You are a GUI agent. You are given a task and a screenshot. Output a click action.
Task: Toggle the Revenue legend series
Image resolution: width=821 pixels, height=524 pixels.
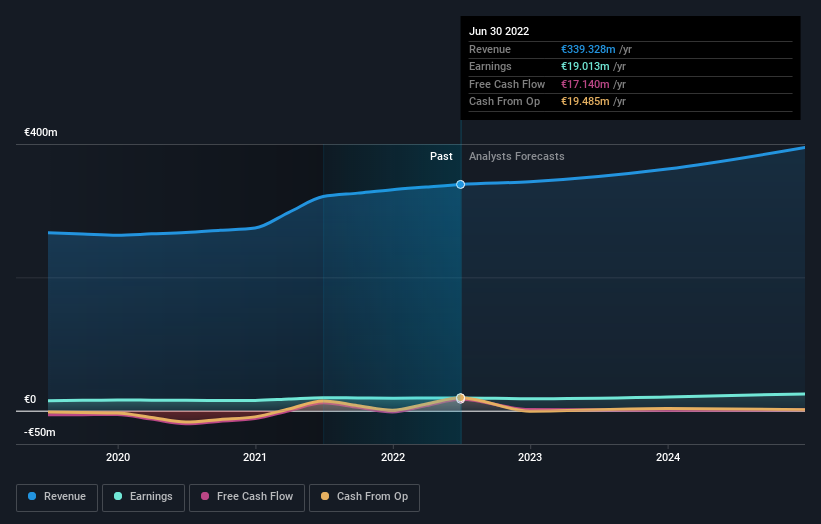coord(57,497)
